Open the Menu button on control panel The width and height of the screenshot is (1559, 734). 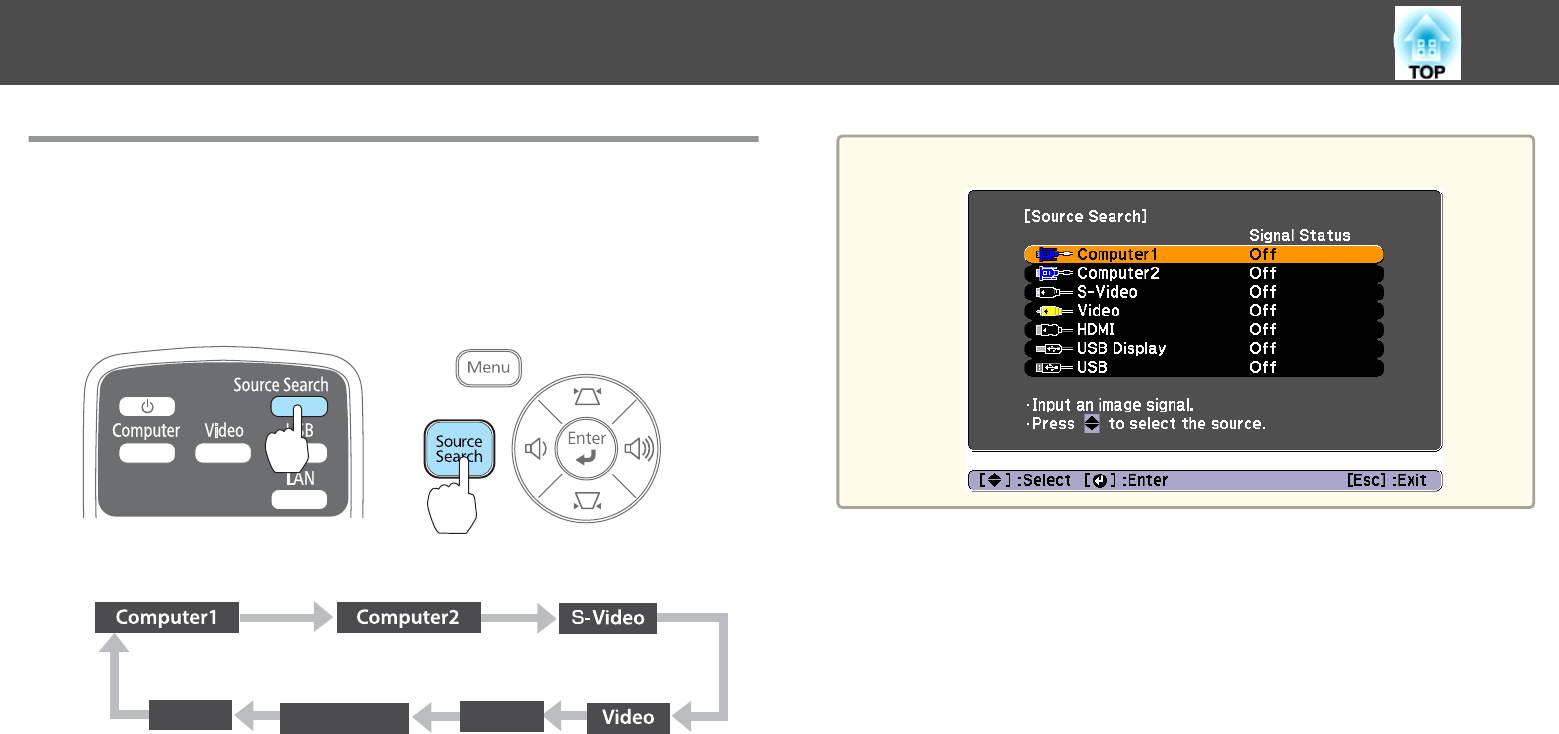pyautogui.click(x=489, y=367)
